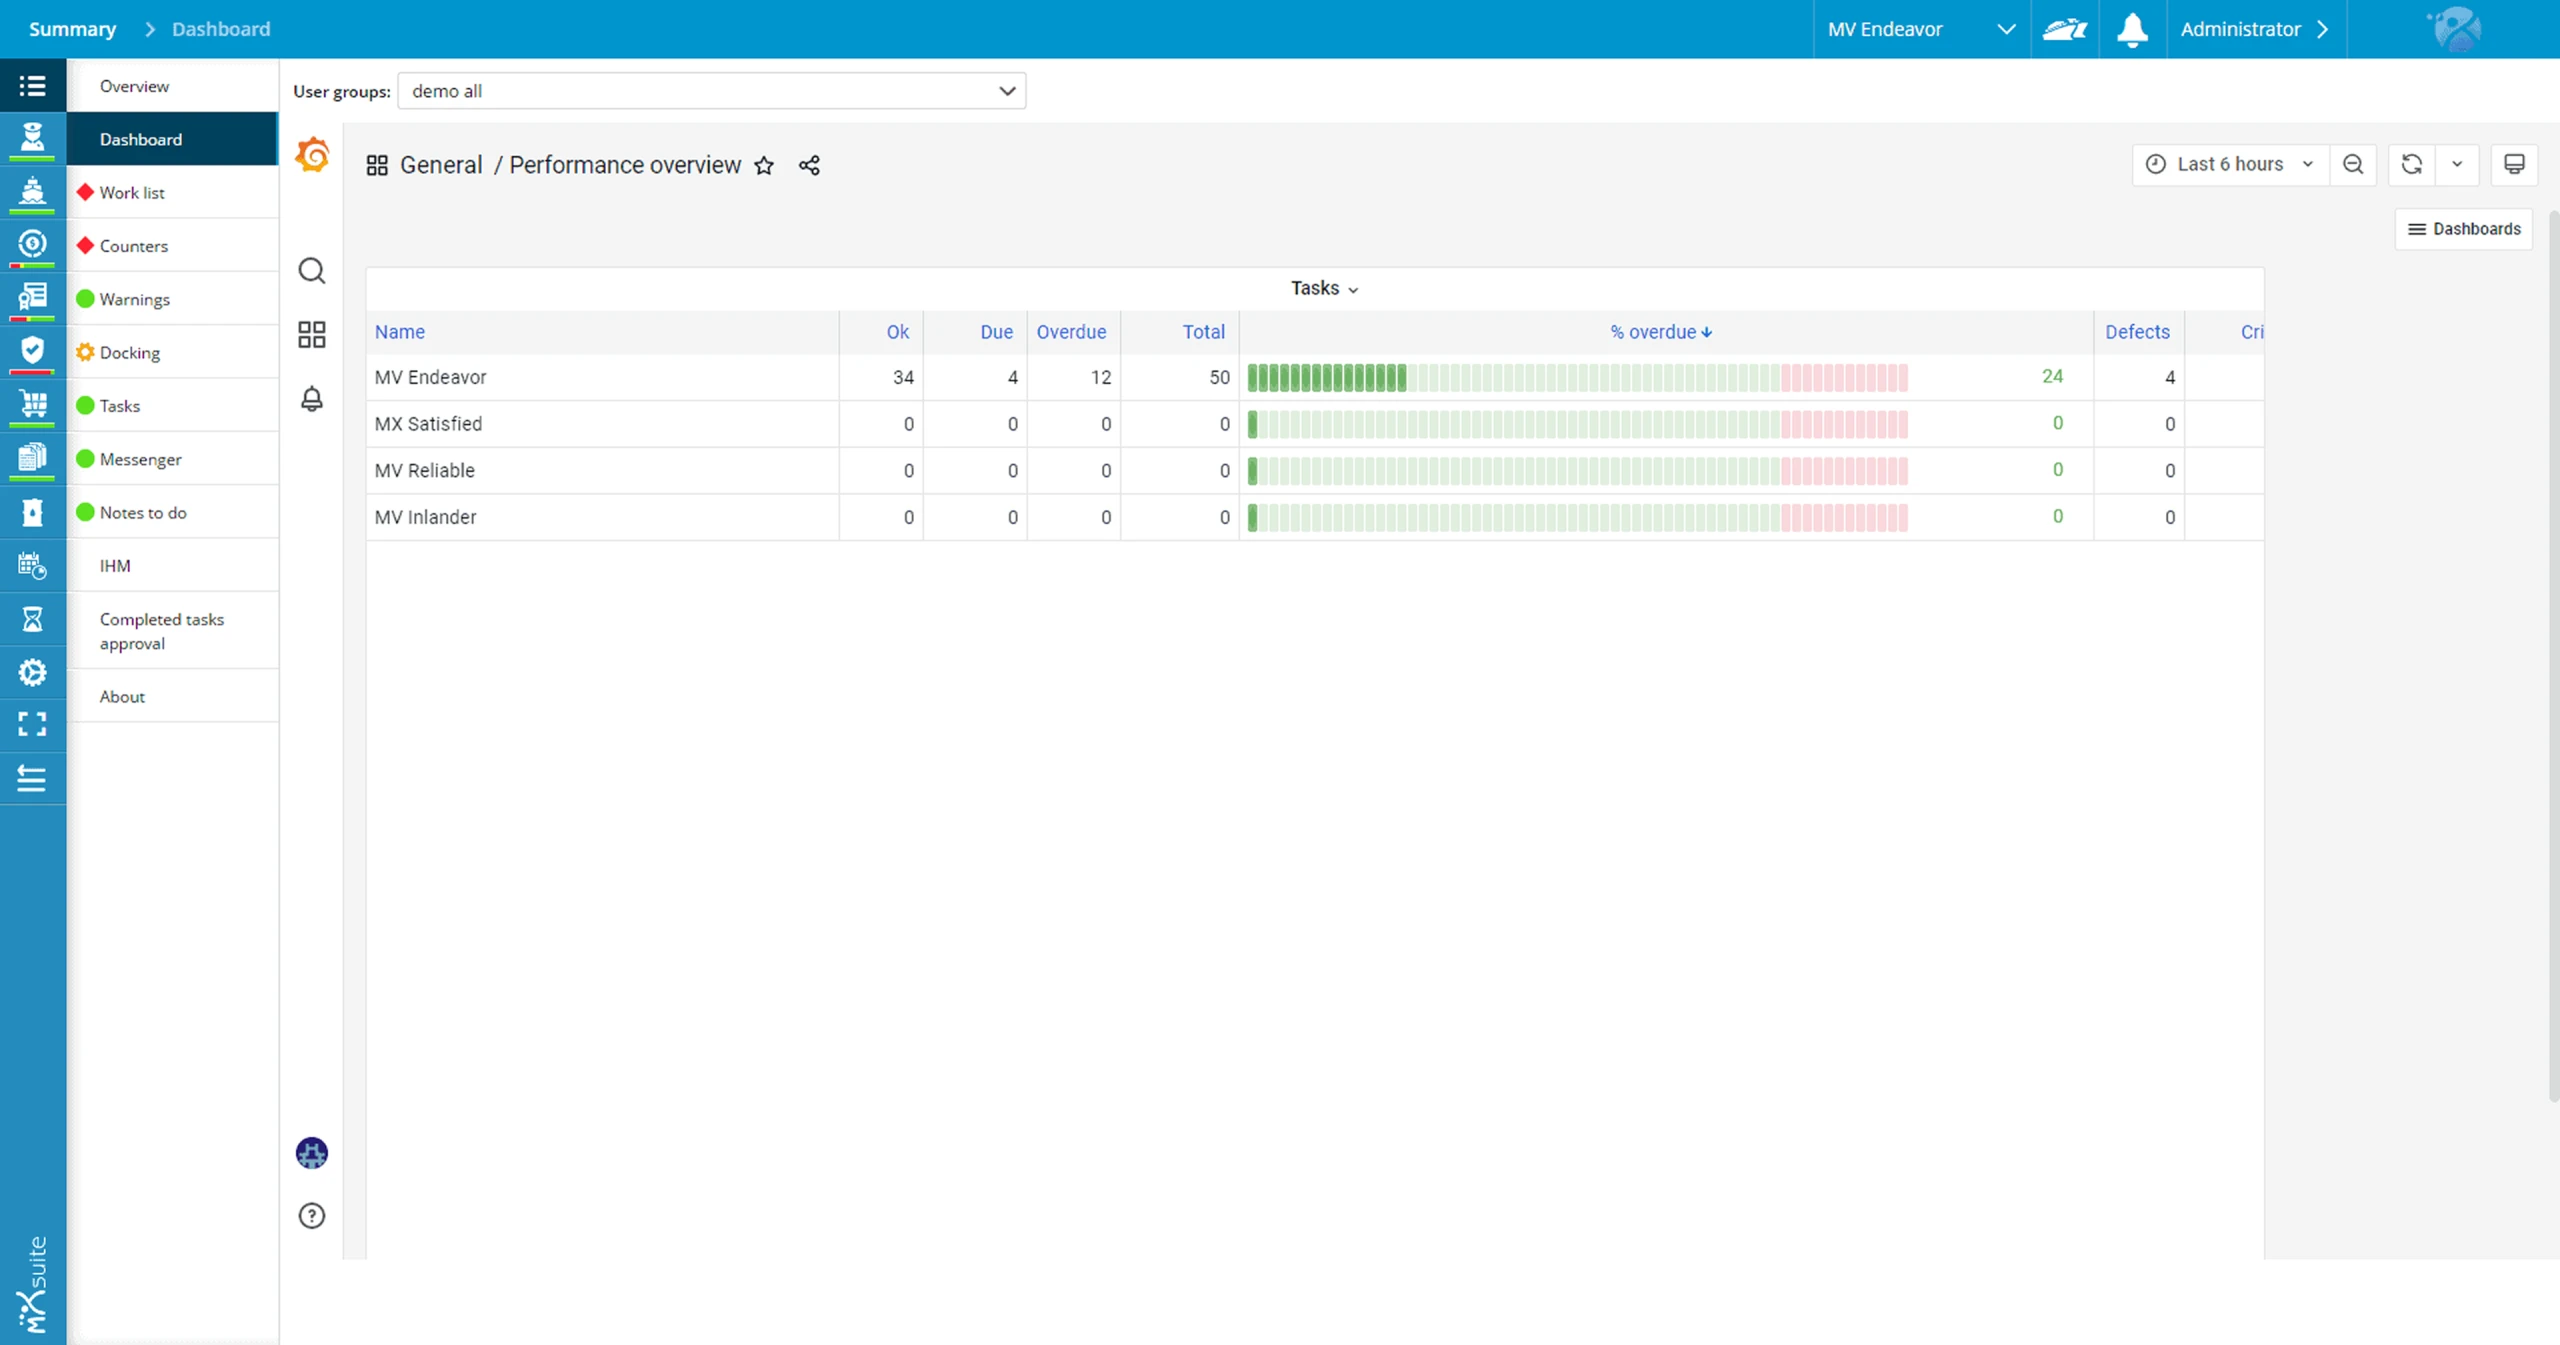Click the oil barrel icon in sidebar
This screenshot has height=1345, width=2560.
[x=33, y=512]
